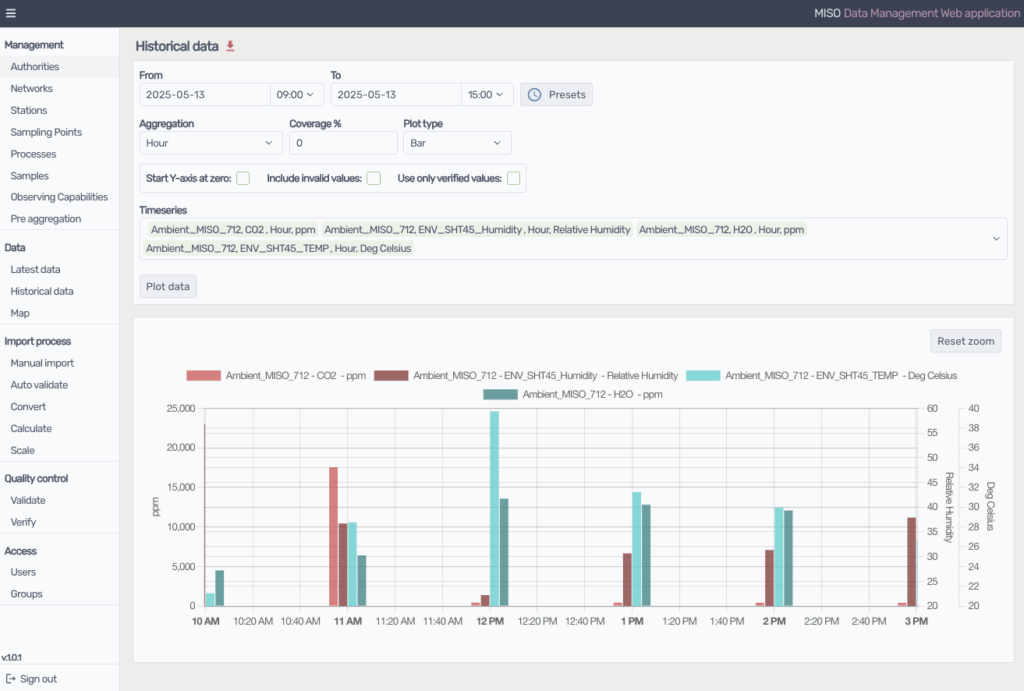Enable Start Y-axis at zero checkbox

243,178
